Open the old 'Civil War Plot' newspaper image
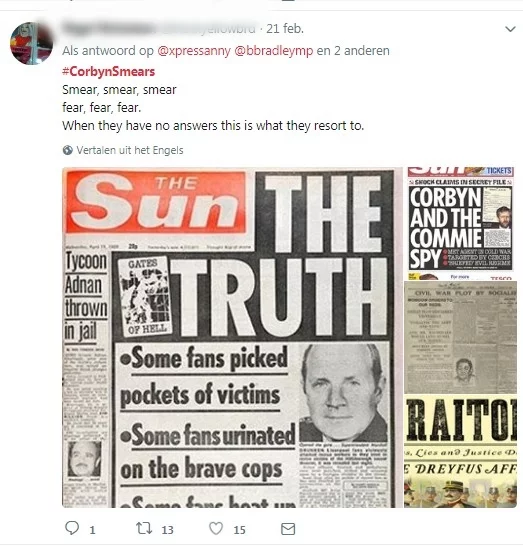The width and height of the screenshot is (523, 549). [x=460, y=338]
